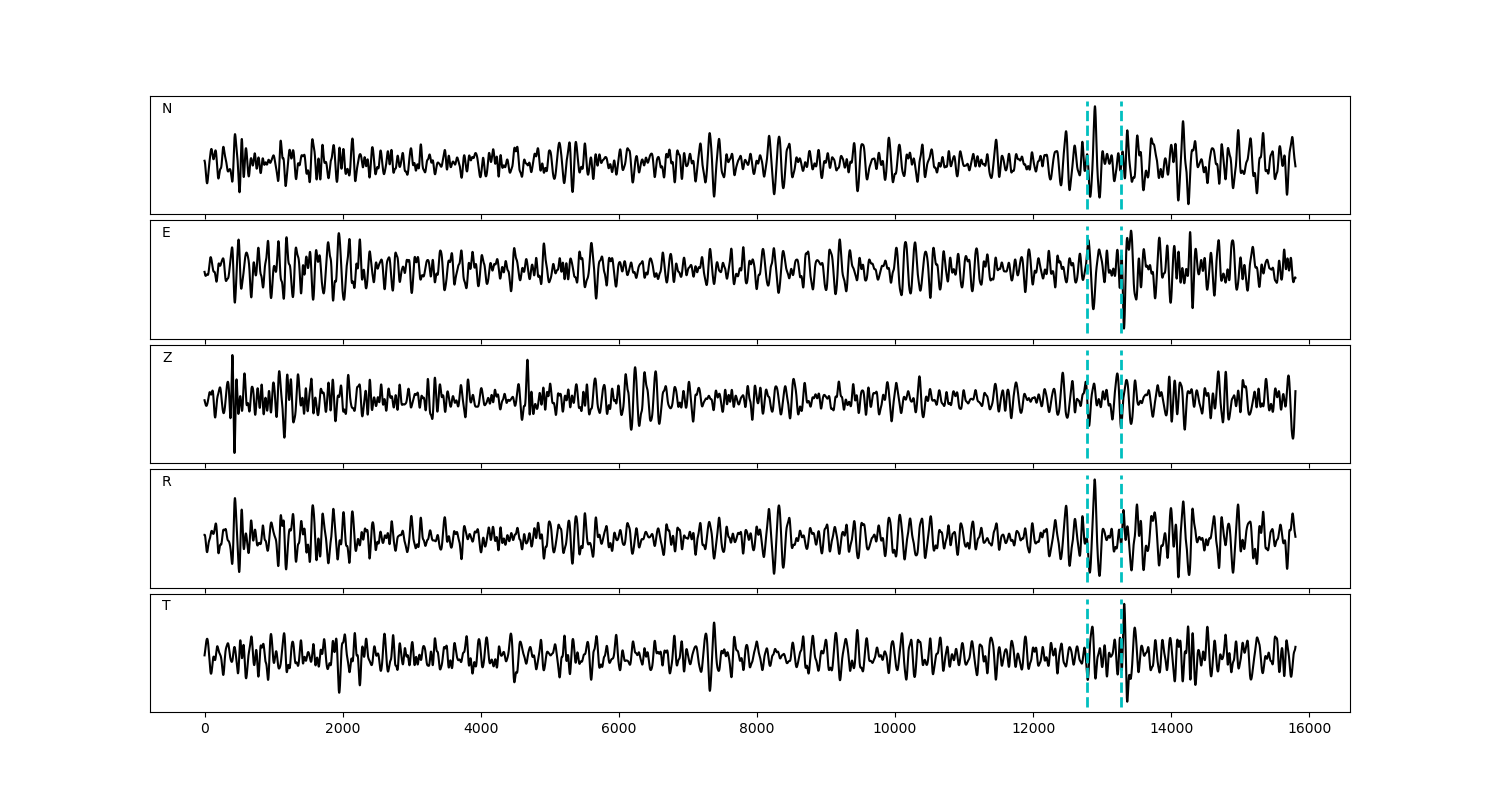Pick the 6000 x-axis tick label
Image resolution: width=1500 pixels, height=800 pixels.
619,729
